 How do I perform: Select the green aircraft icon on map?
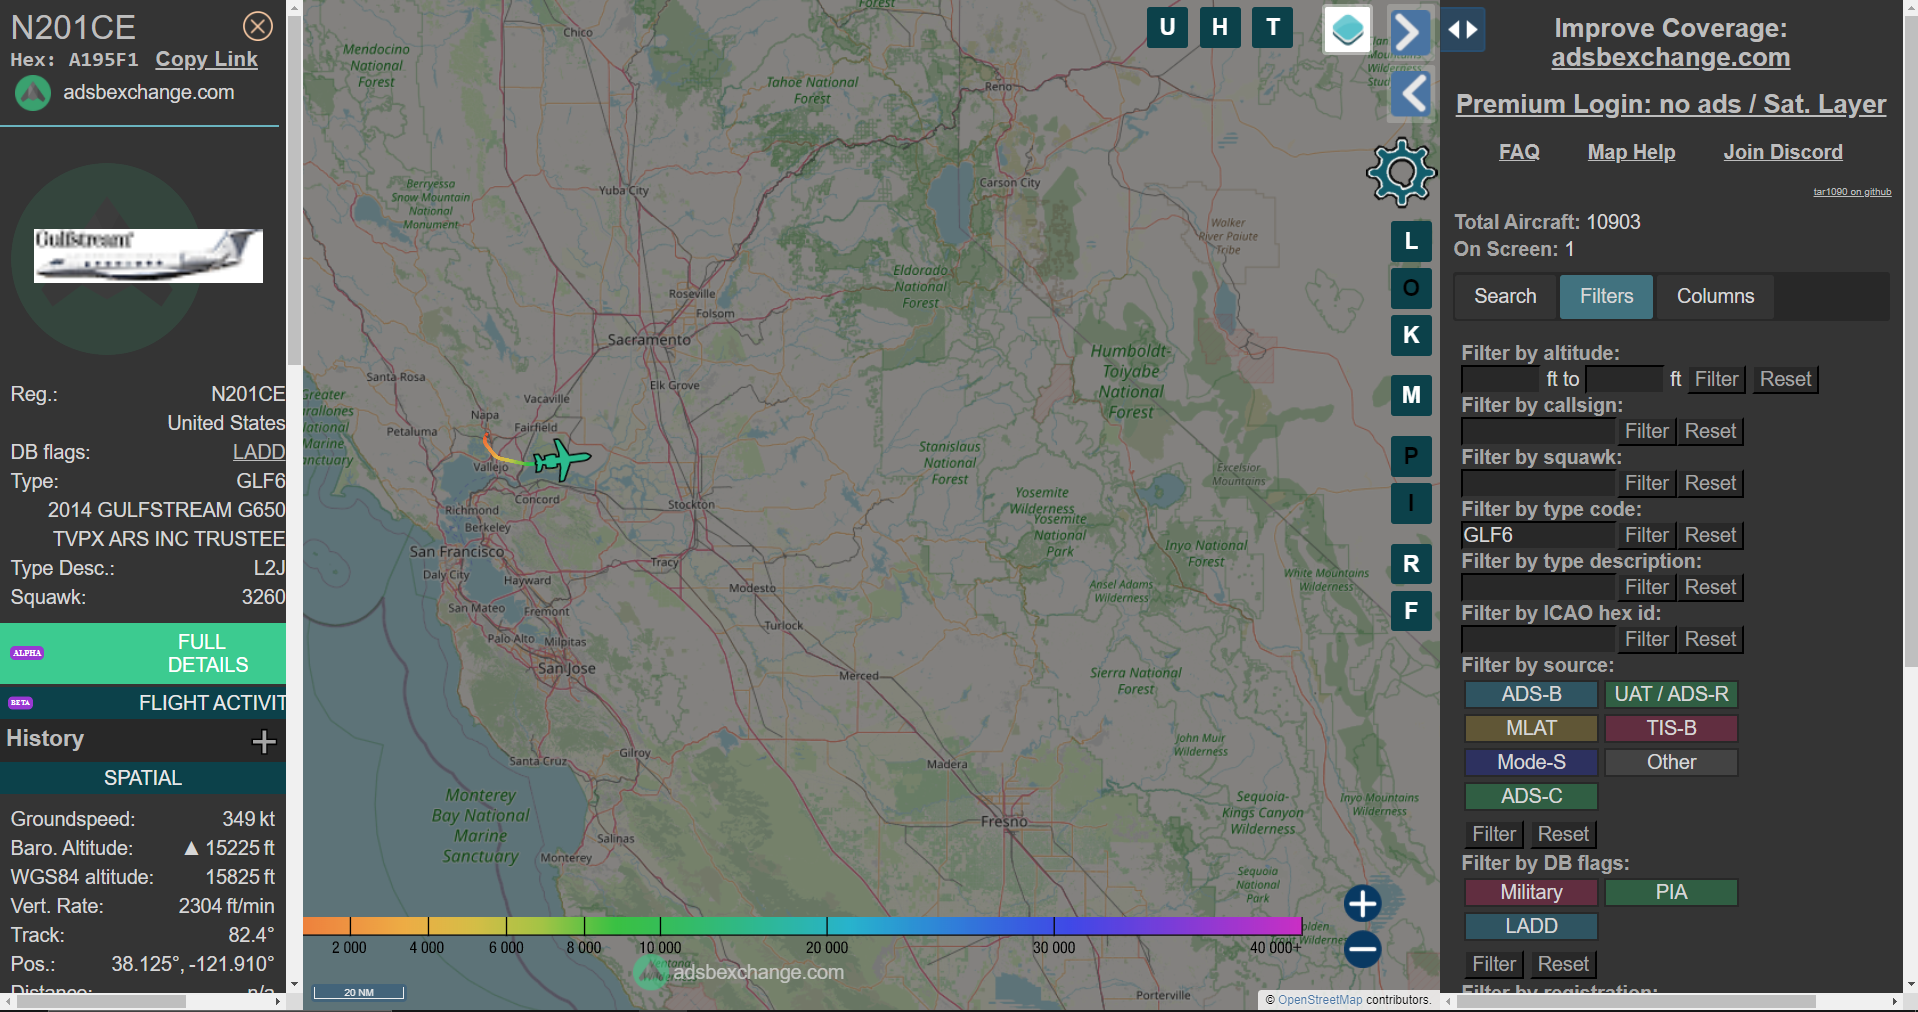[x=562, y=460]
